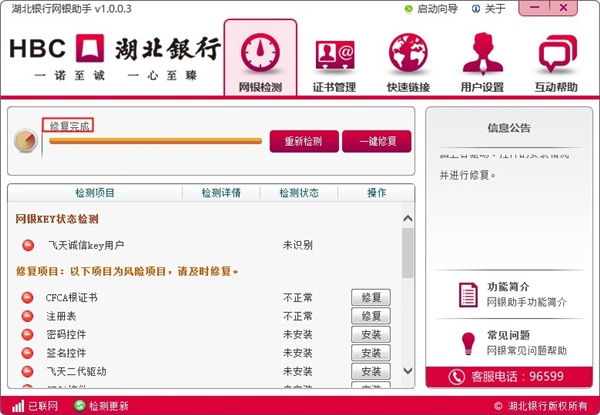This screenshot has height=415, width=600.
Task: Open the 网银检测 gauge tab
Action: (x=260, y=57)
